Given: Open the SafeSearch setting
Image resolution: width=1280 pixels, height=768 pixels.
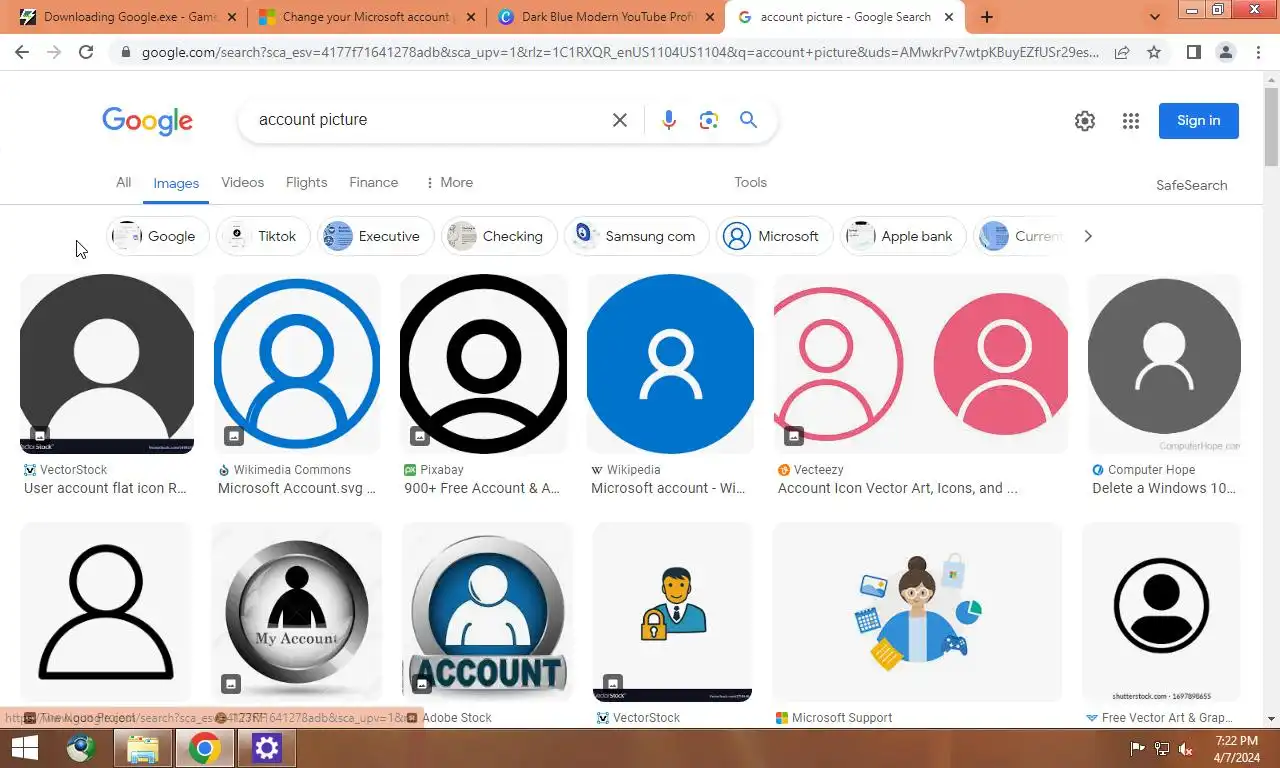Looking at the screenshot, I should click(x=1191, y=185).
